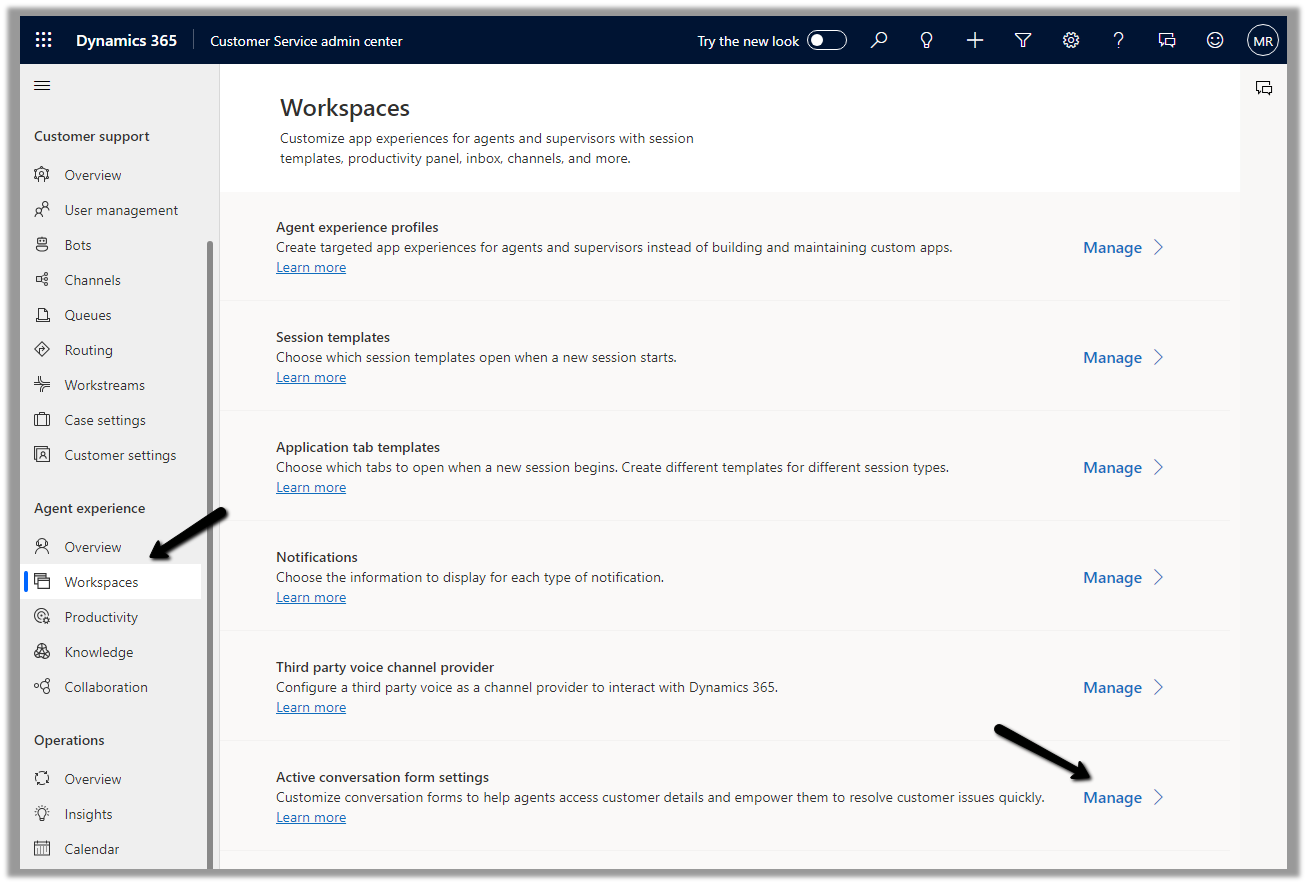This screenshot has width=1307, height=885.
Task: Manage Active conversation form settings
Action: tap(1112, 797)
